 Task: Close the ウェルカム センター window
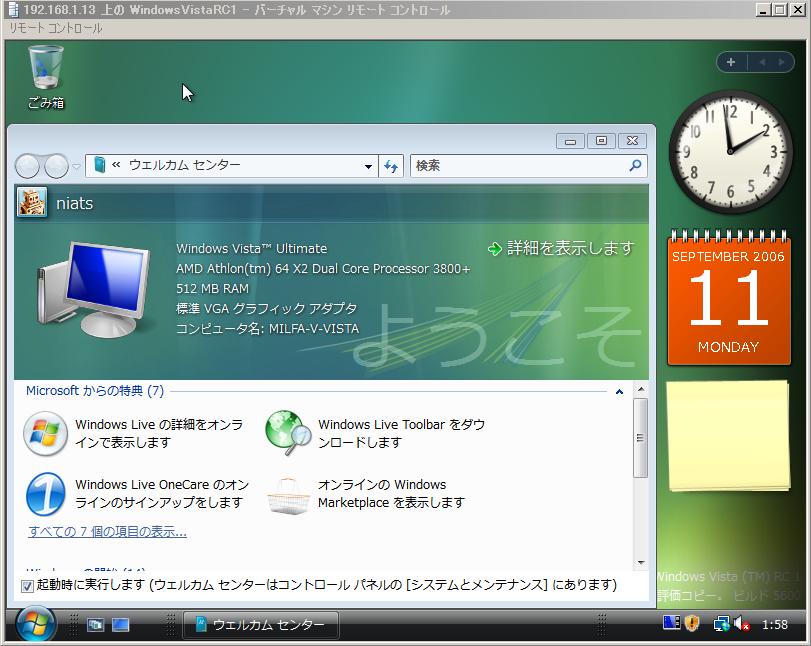[x=632, y=141]
